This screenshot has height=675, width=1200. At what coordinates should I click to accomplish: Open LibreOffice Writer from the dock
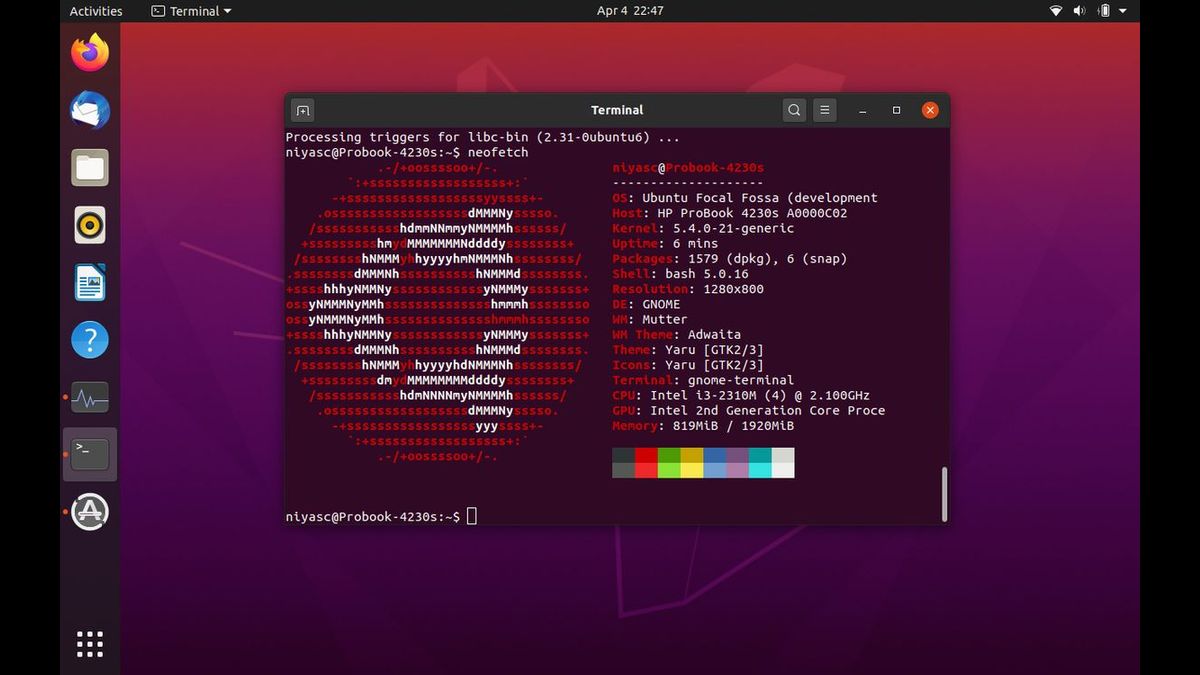tap(90, 283)
